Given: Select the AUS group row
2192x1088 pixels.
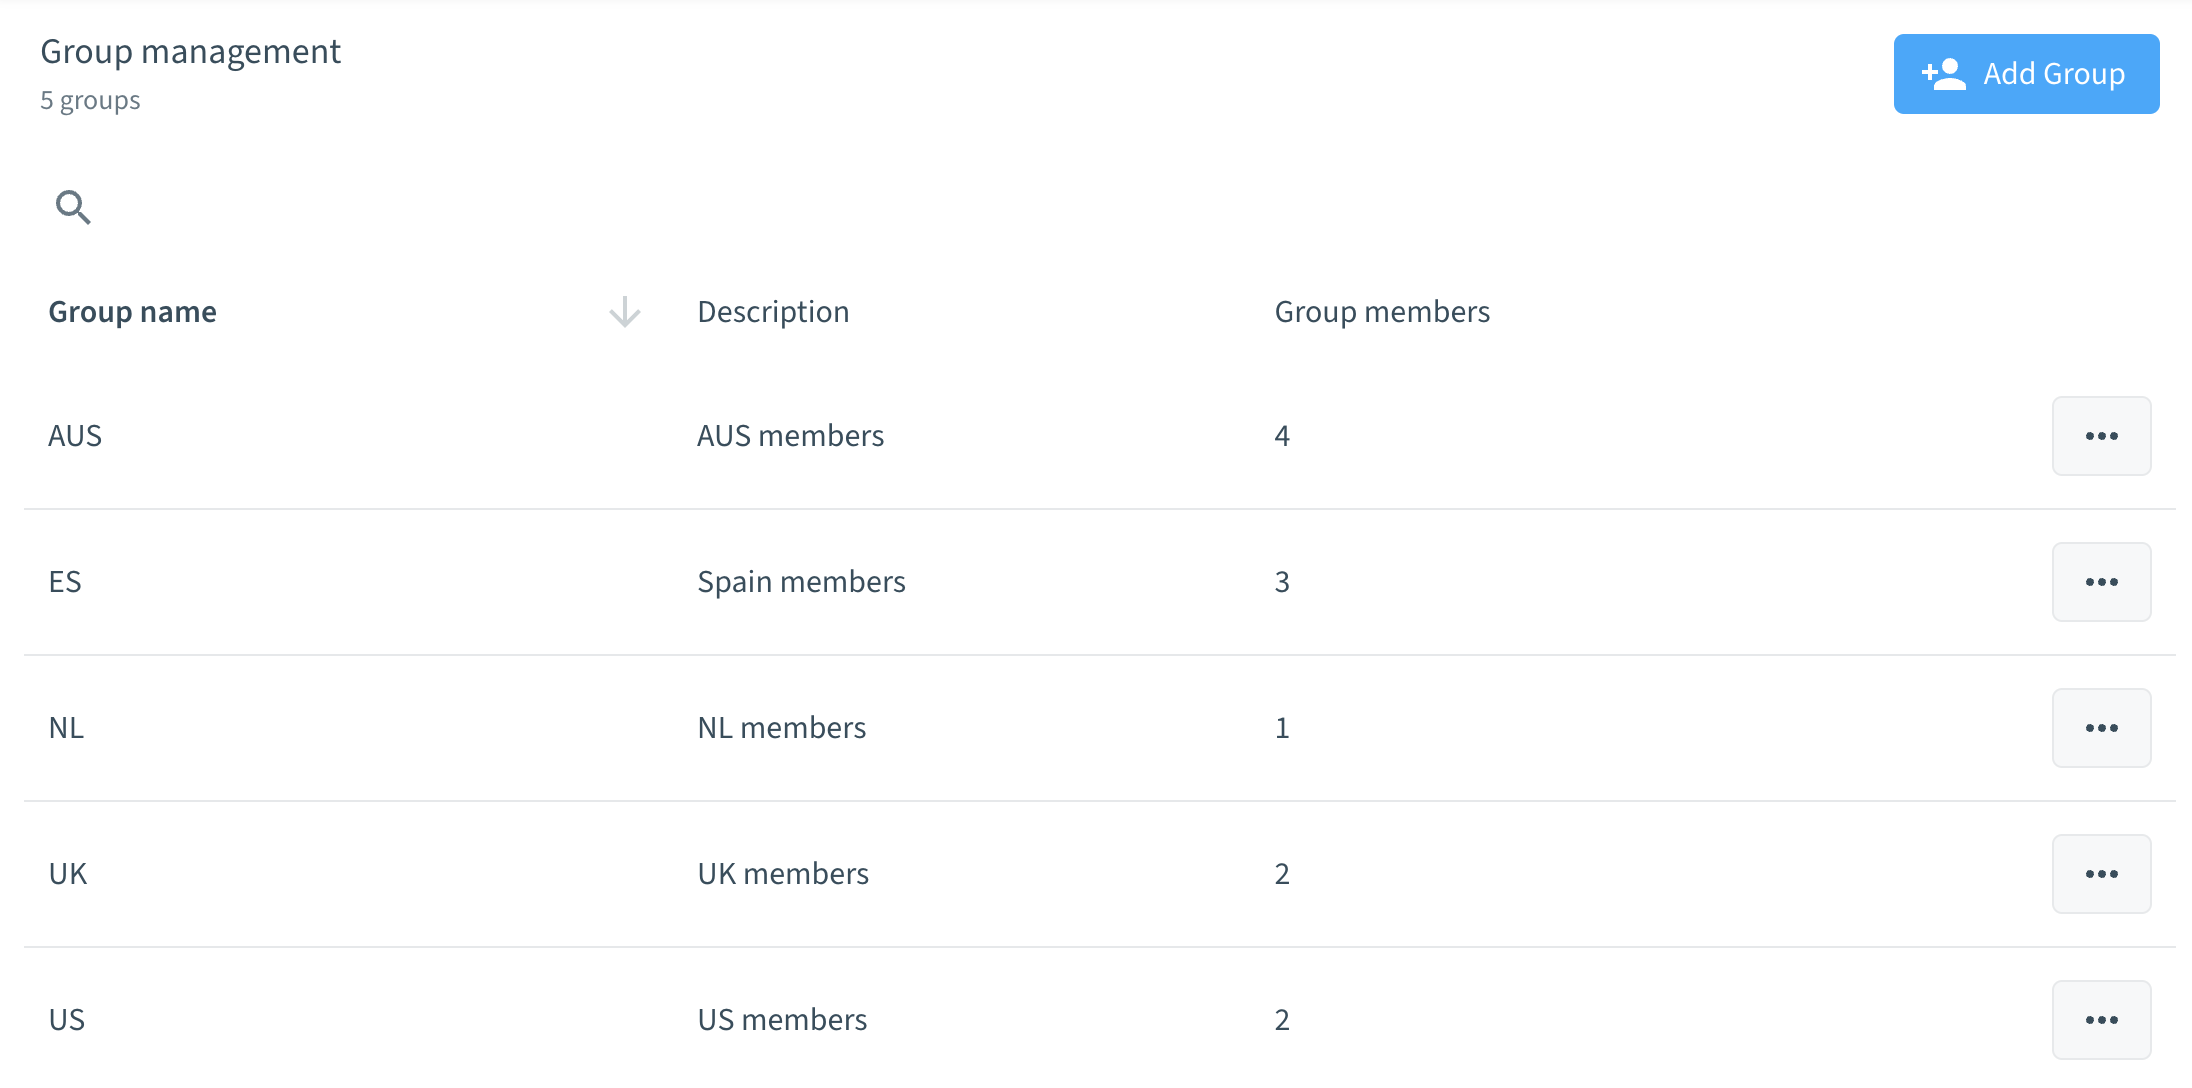Looking at the screenshot, I should point(75,435).
